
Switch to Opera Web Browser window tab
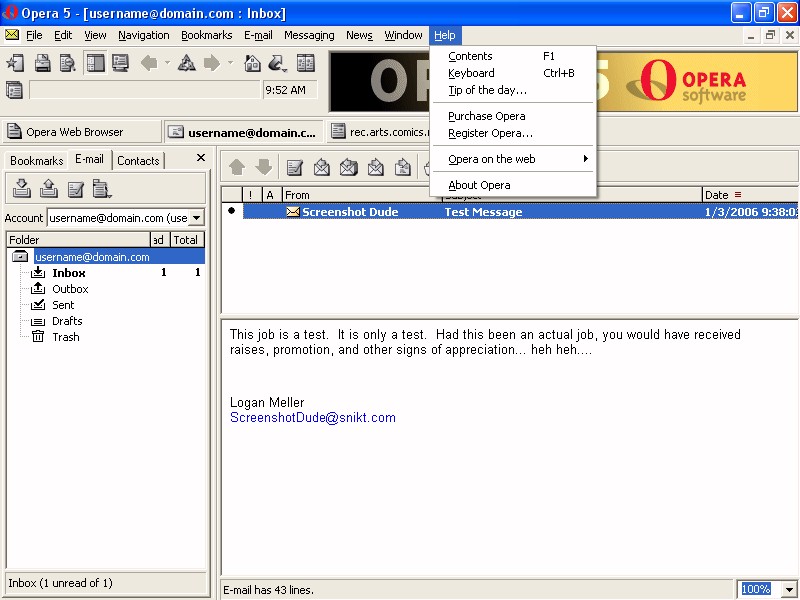point(82,132)
